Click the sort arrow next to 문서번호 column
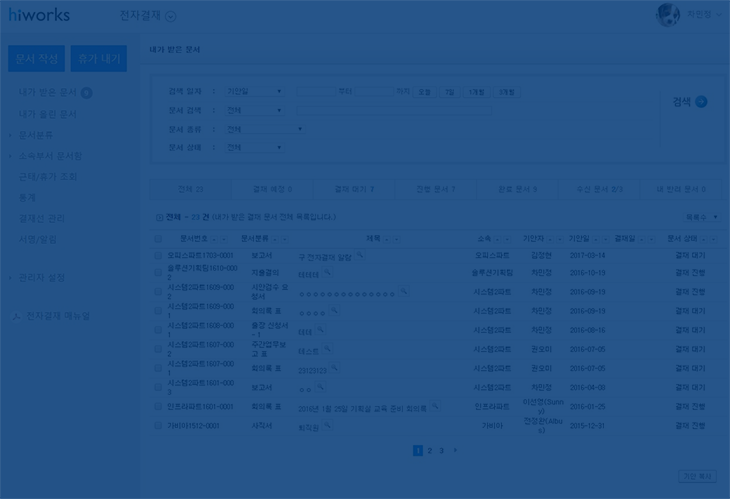The width and height of the screenshot is (730, 499). (x=215, y=239)
